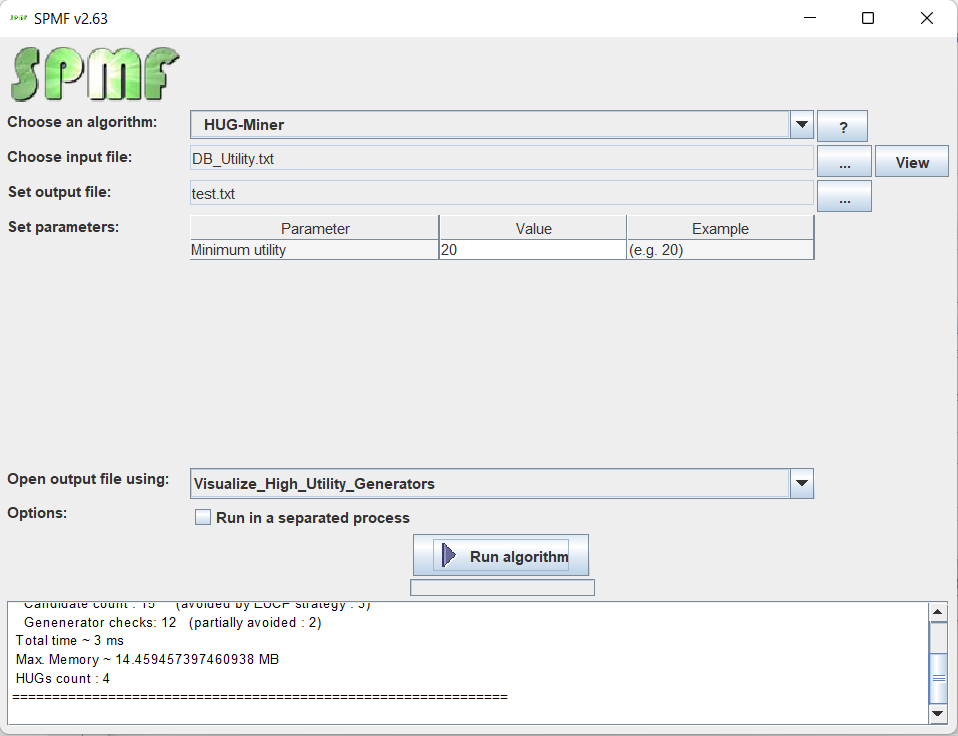Image resolution: width=958 pixels, height=736 pixels.
Task: Expand the HUG-Miner algorithm dropdown arrow
Action: (801, 125)
